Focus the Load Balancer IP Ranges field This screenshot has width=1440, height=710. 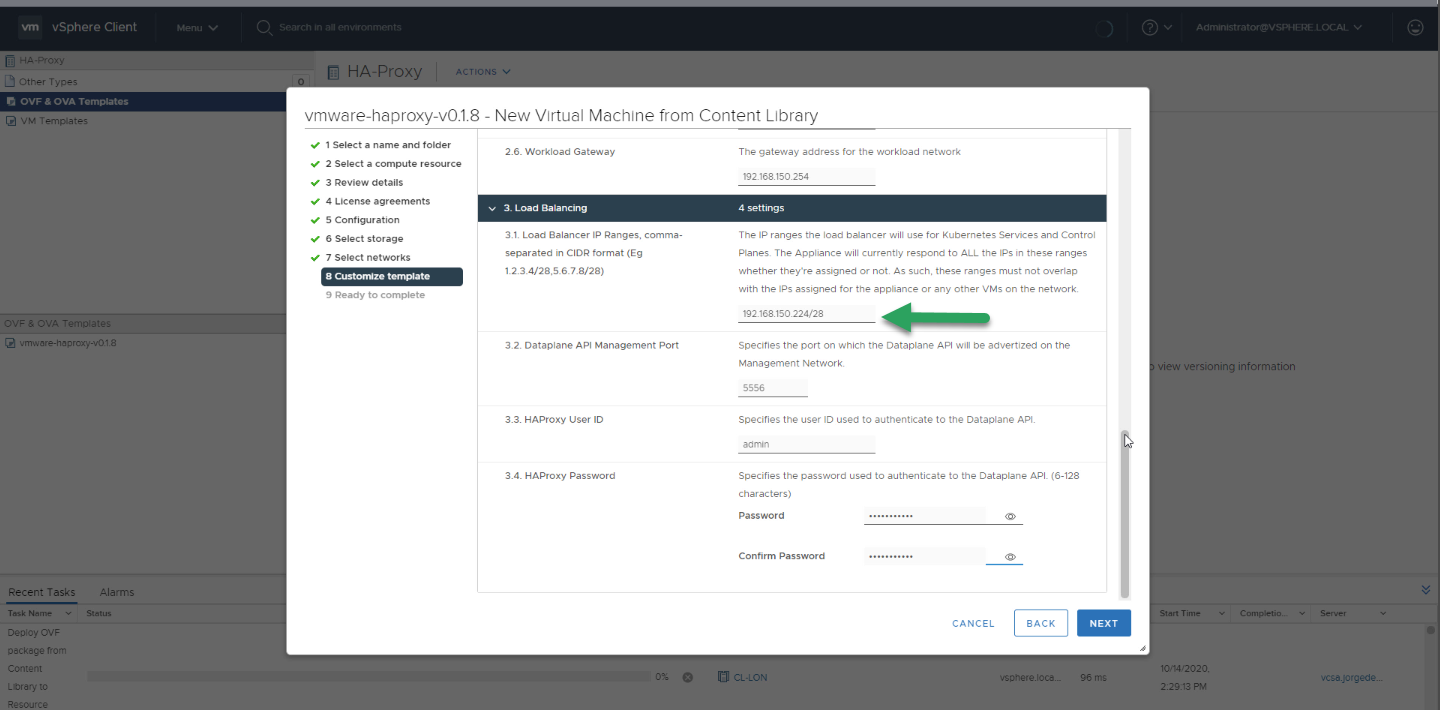807,314
